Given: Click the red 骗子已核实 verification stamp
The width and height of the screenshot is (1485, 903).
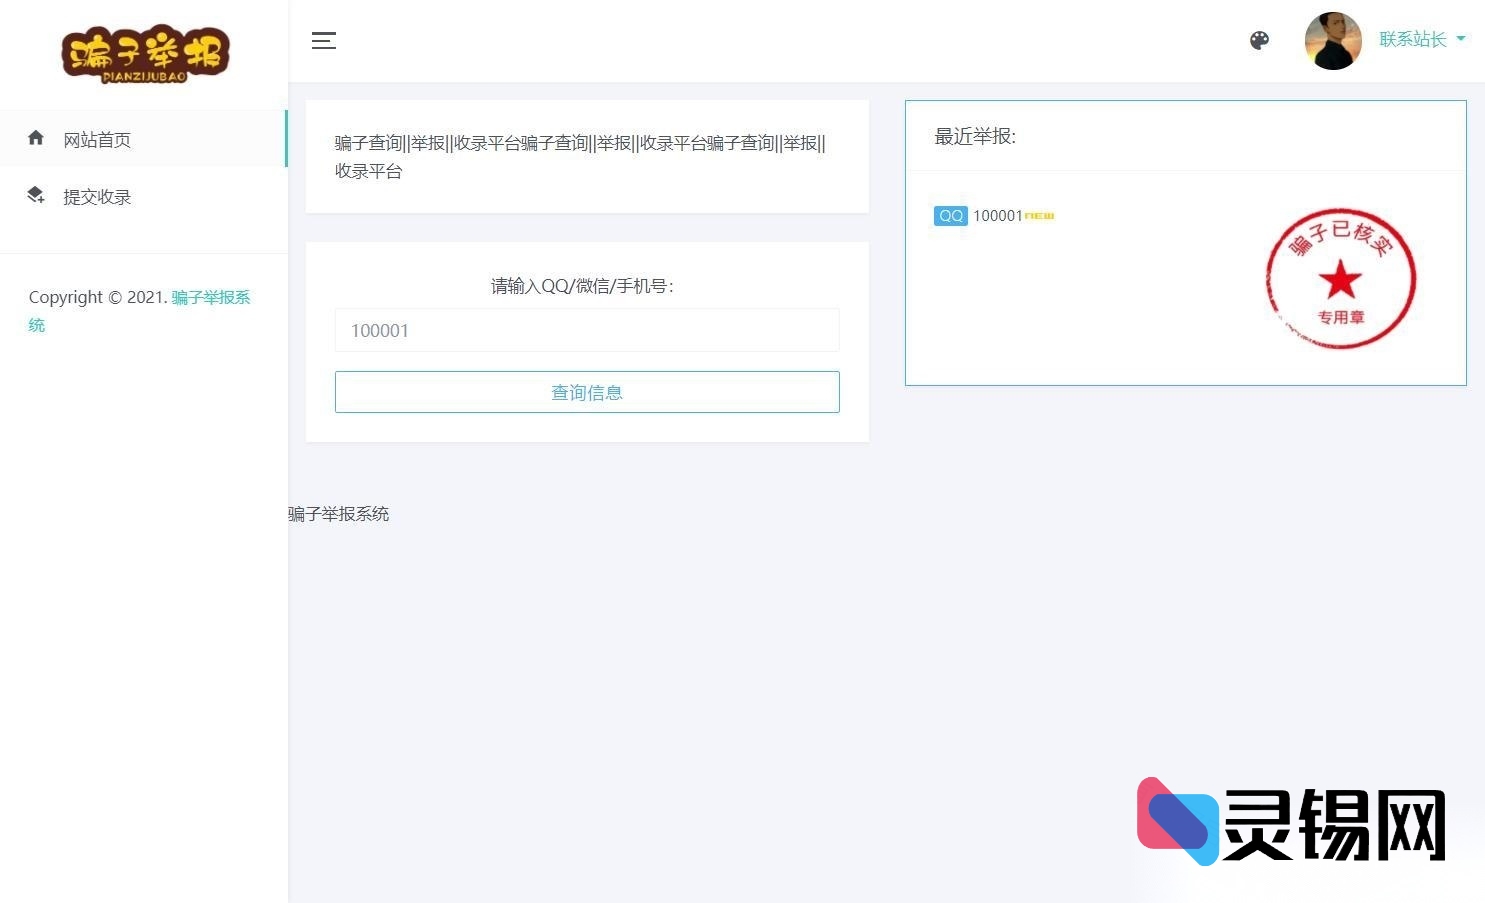Looking at the screenshot, I should [x=1341, y=277].
